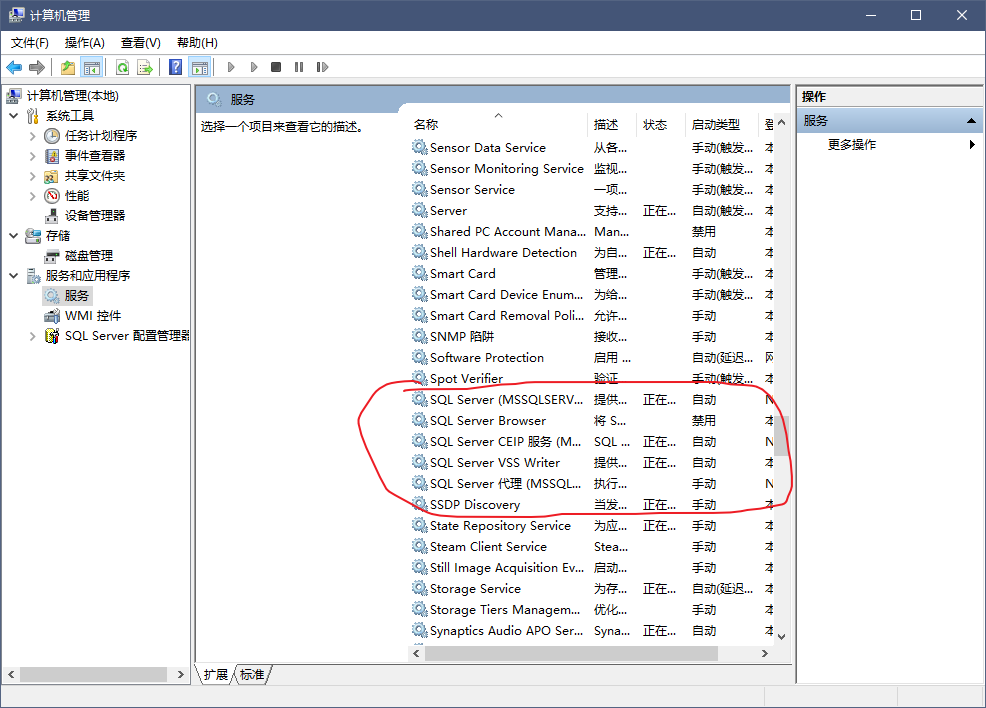The width and height of the screenshot is (986, 708).
Task: Open 磁盘管理 in the tree
Action: pyautogui.click(x=89, y=256)
